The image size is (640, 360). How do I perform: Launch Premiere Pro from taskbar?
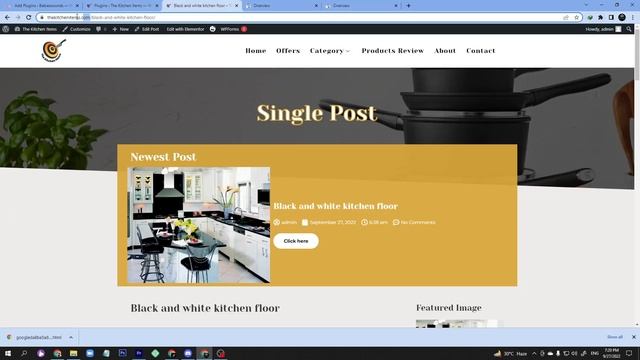point(139,353)
